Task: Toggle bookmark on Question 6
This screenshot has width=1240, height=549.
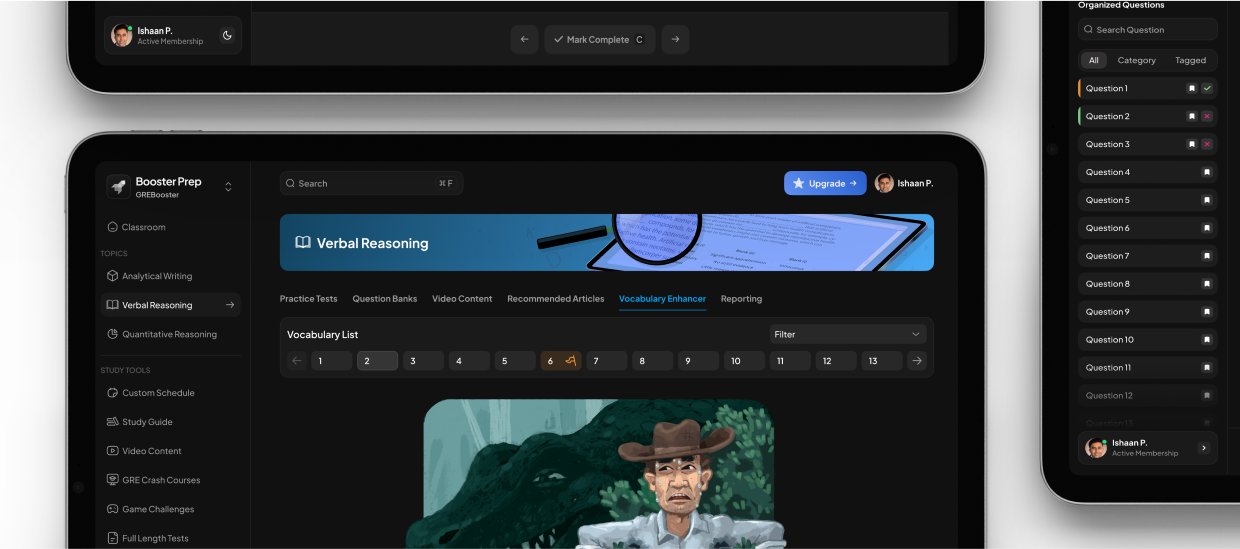Action: [x=1207, y=228]
